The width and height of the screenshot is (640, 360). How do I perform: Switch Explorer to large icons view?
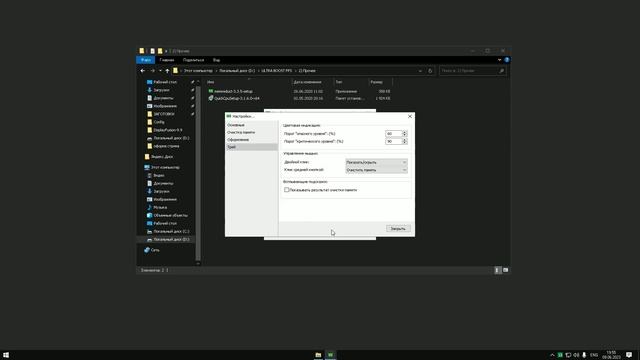coord(505,270)
